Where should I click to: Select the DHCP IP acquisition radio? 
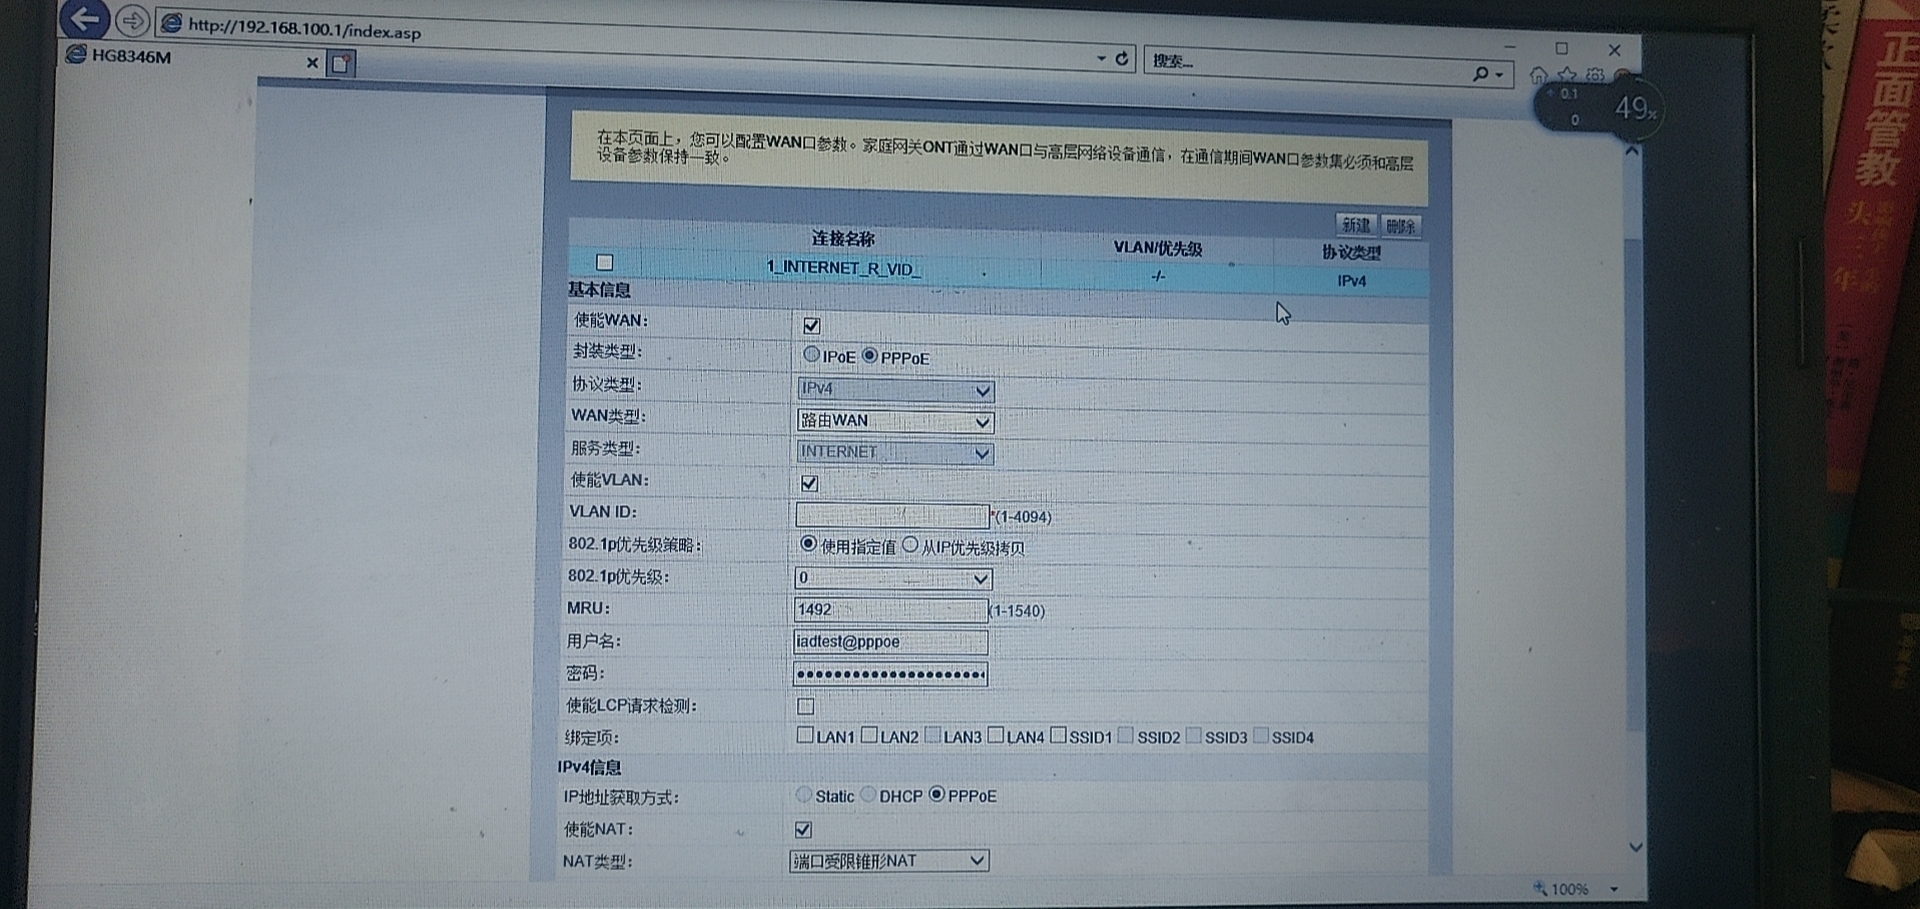(868, 794)
